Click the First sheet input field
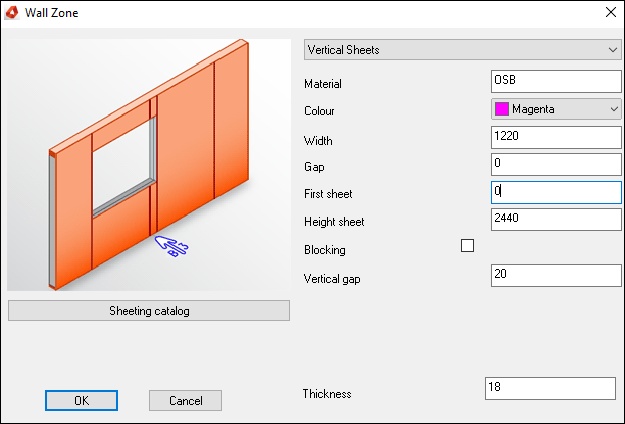 pyautogui.click(x=556, y=192)
